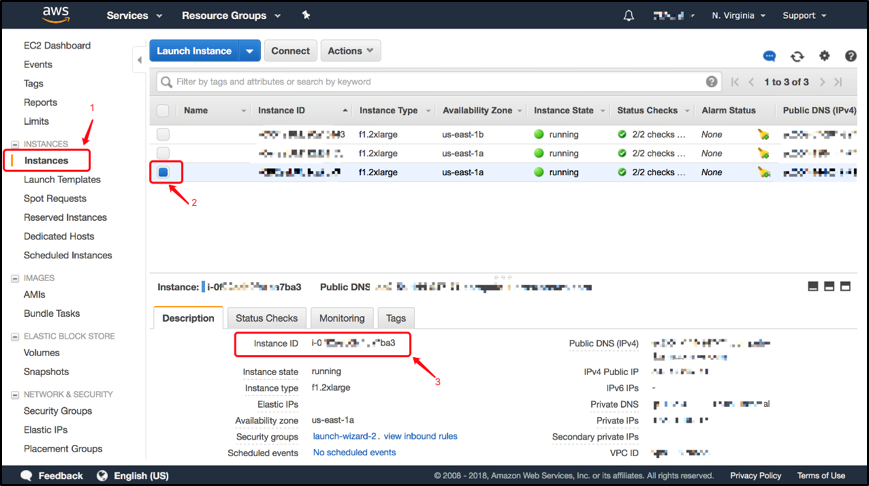The height and width of the screenshot is (486, 869).
Task: Click the search filter help icon
Action: click(712, 81)
